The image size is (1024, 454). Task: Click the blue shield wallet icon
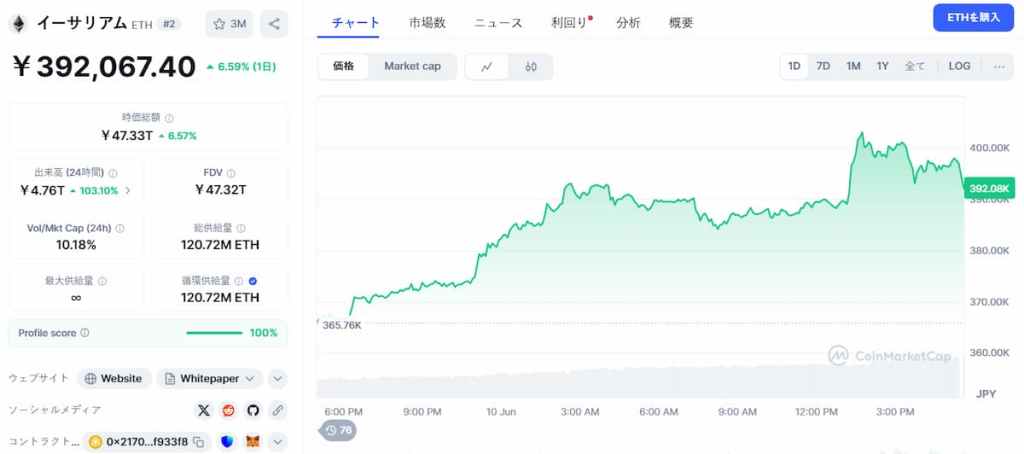227,441
